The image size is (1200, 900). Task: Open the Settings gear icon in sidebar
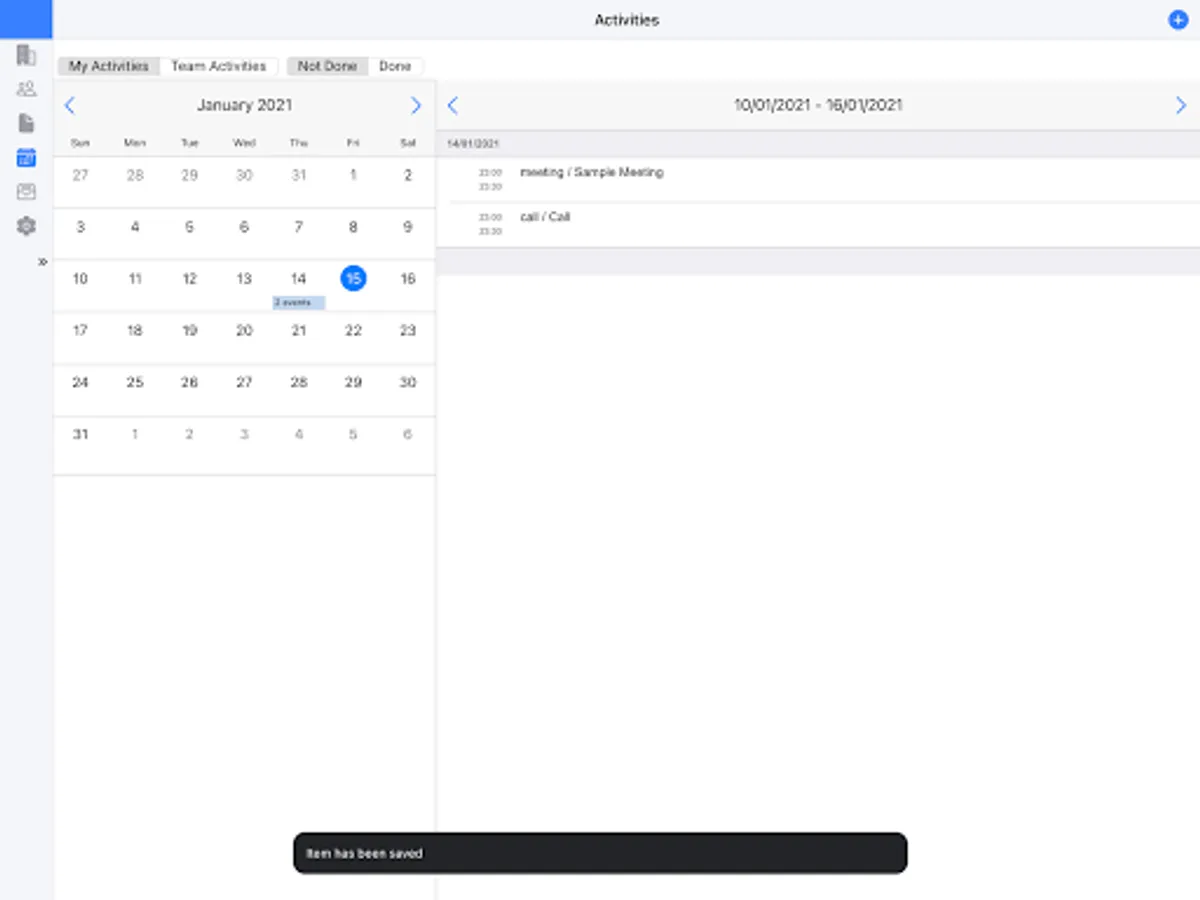26,226
